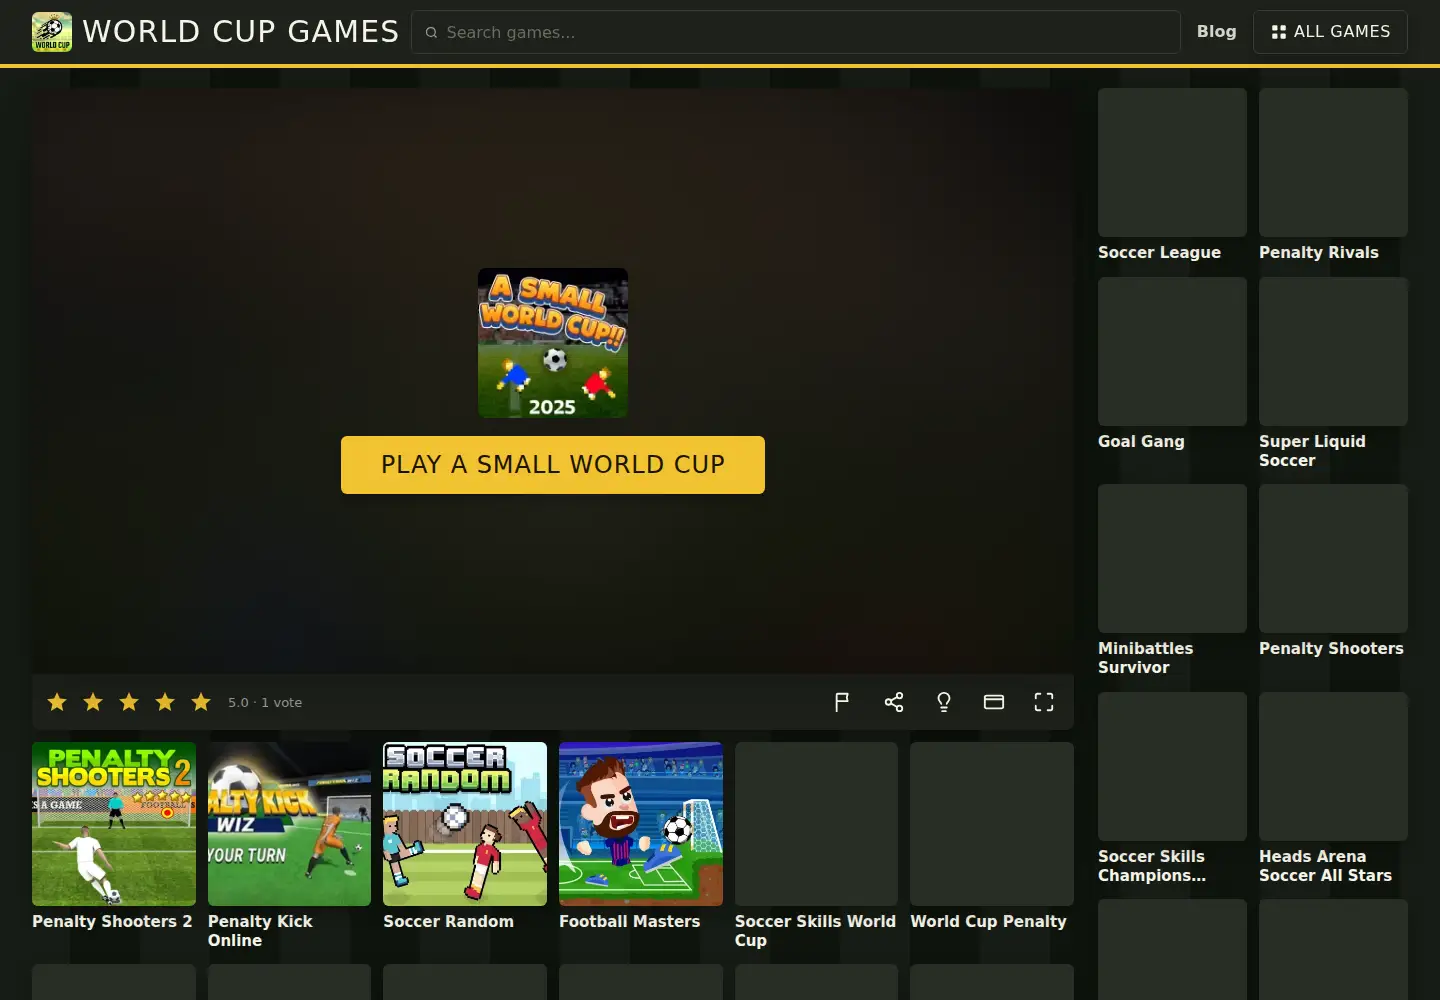Click the share icon below game

tap(894, 702)
